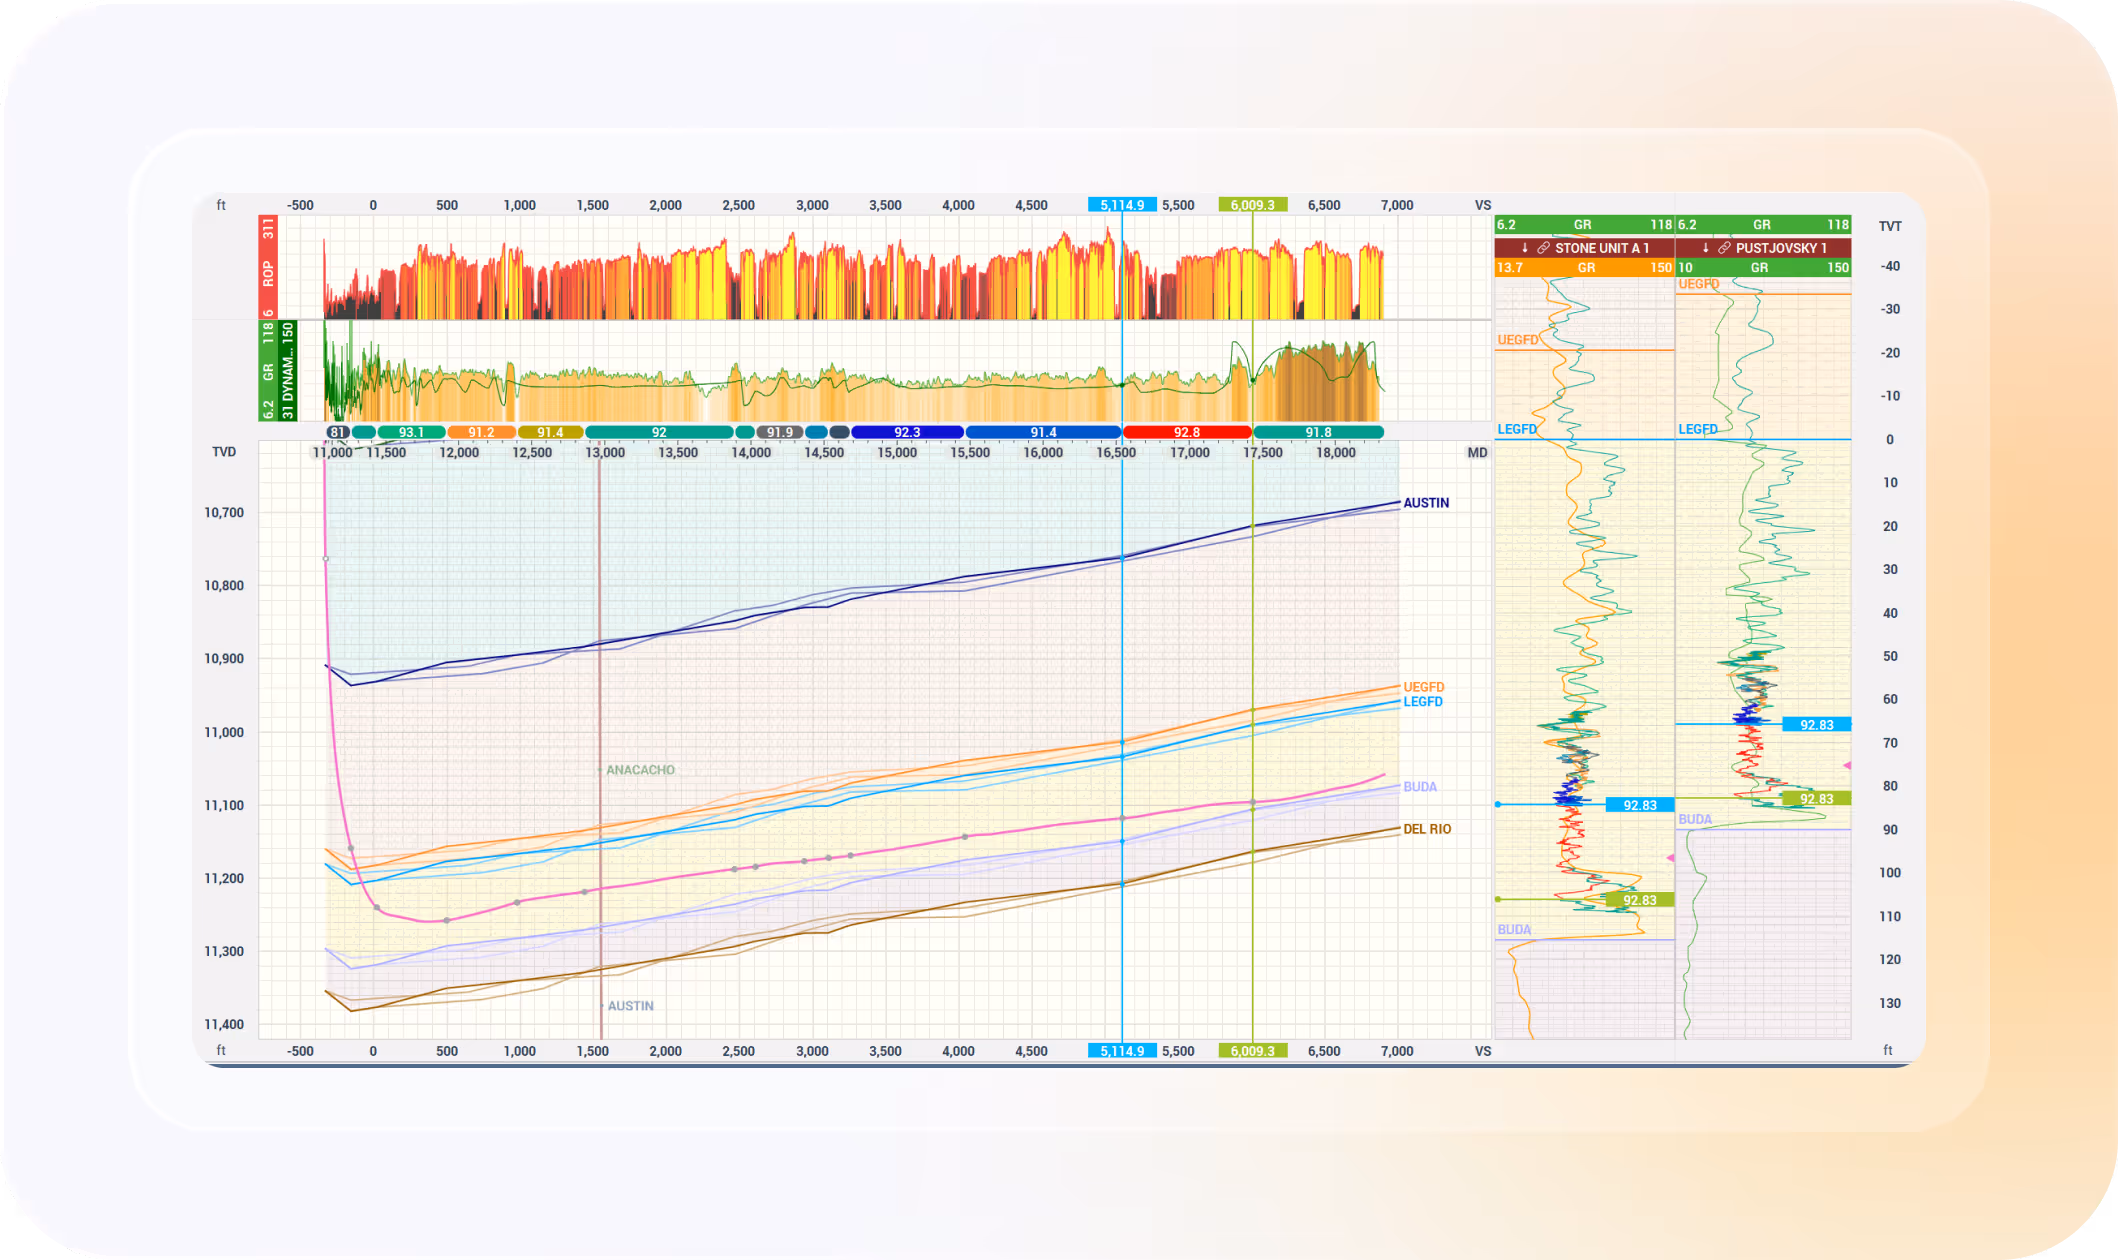Click the blue 5,114.9 top cursor label

tap(1122, 205)
